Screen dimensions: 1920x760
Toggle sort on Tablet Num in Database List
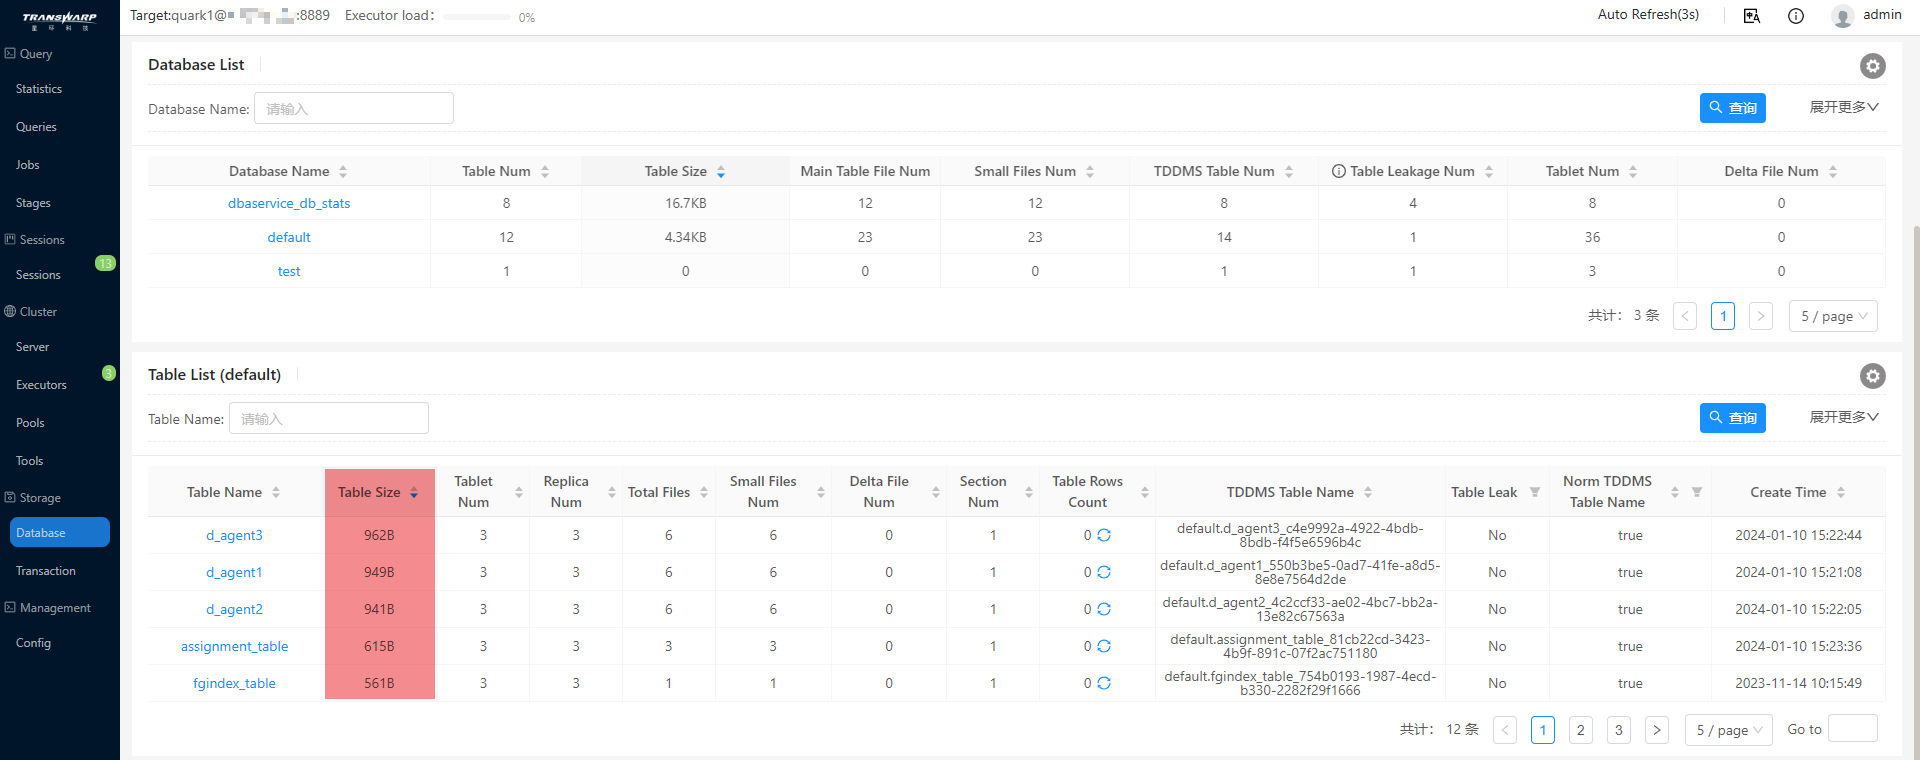coord(1633,172)
